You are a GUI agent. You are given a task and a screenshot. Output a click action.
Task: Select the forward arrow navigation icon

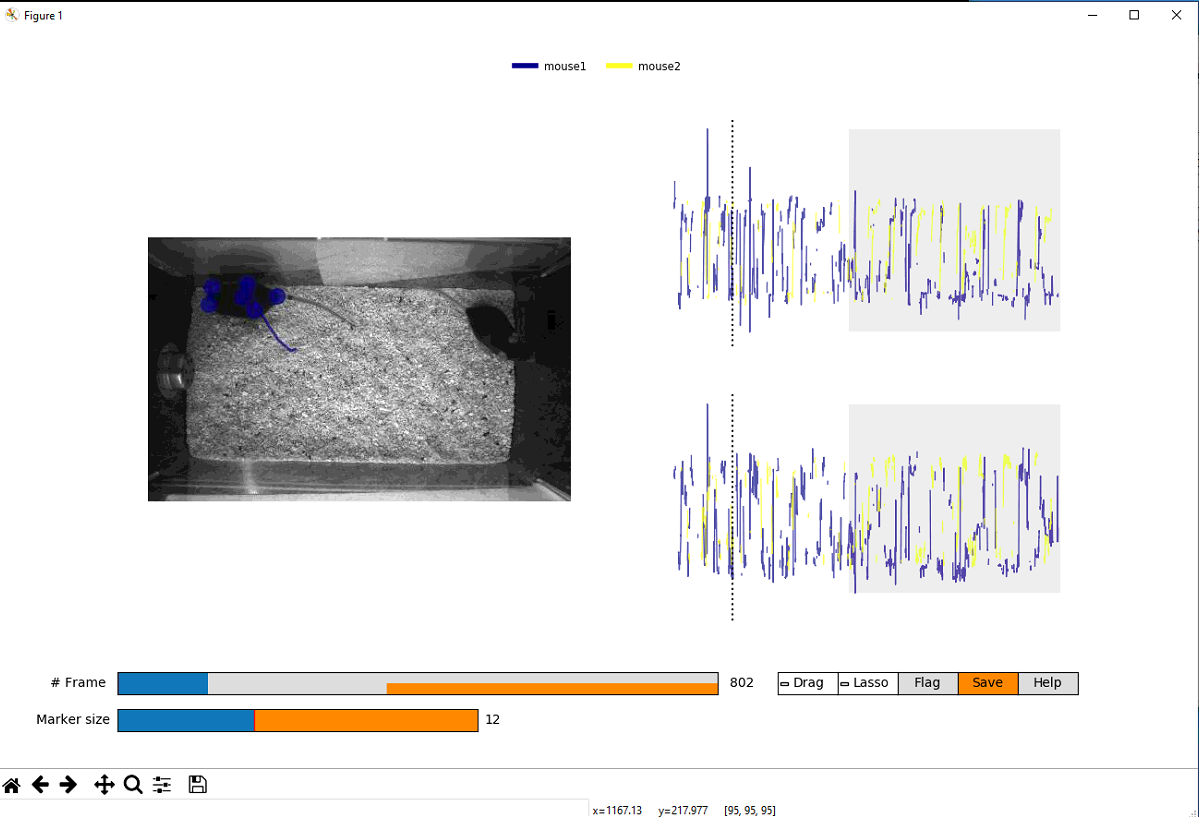coord(69,785)
